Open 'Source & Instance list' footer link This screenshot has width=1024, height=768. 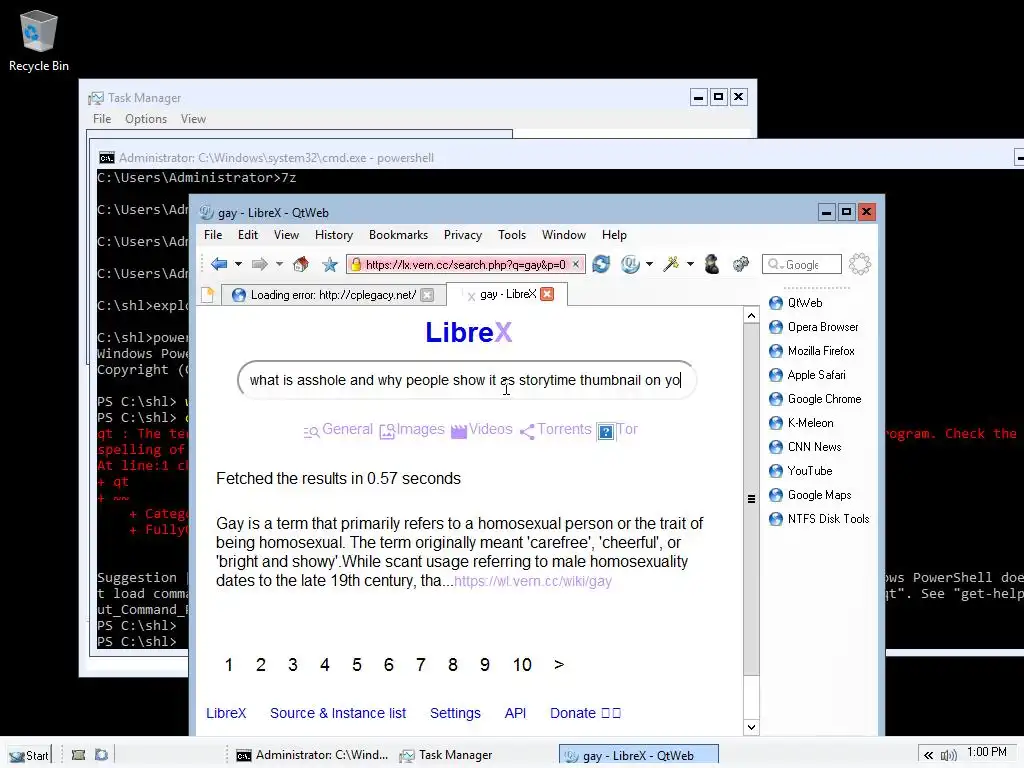[x=338, y=713]
